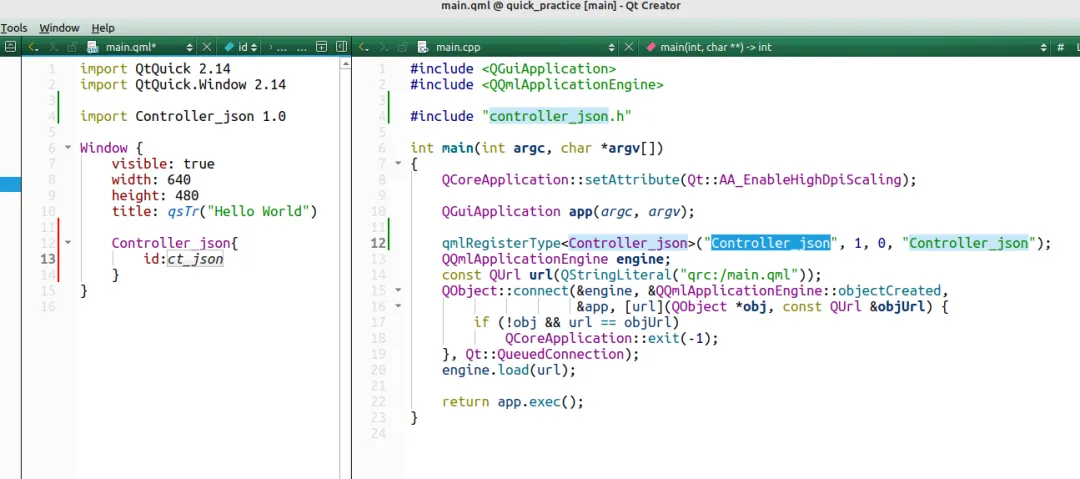The width and height of the screenshot is (1080, 479).
Task: Open the Tools menu
Action: click(x=14, y=28)
